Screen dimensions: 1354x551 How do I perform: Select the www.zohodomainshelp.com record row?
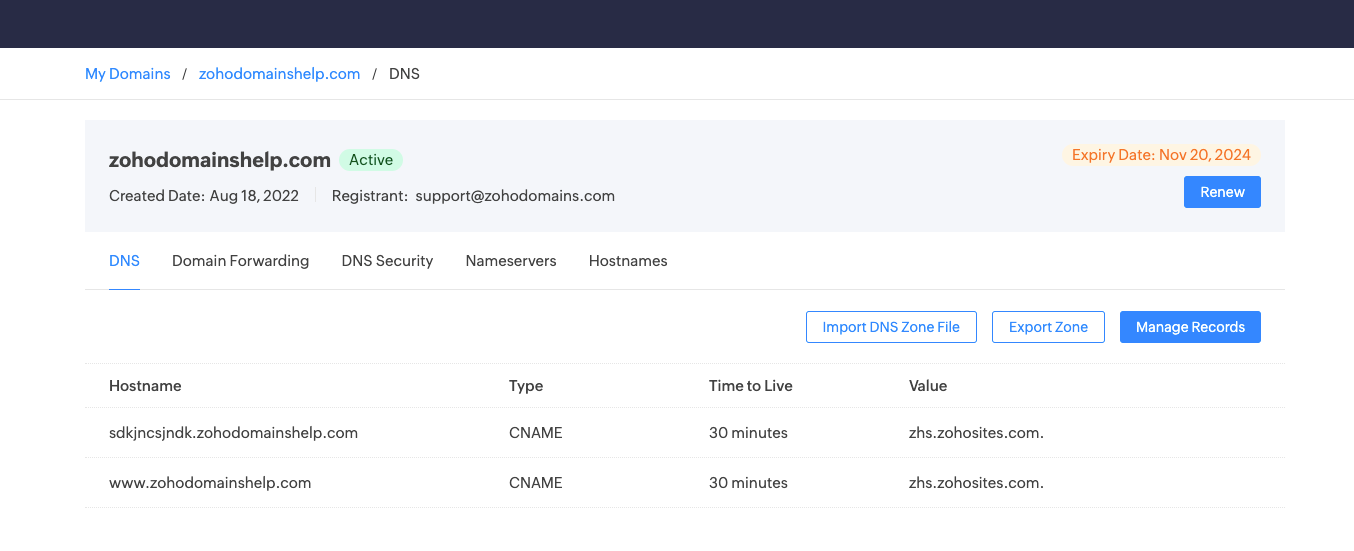684,483
